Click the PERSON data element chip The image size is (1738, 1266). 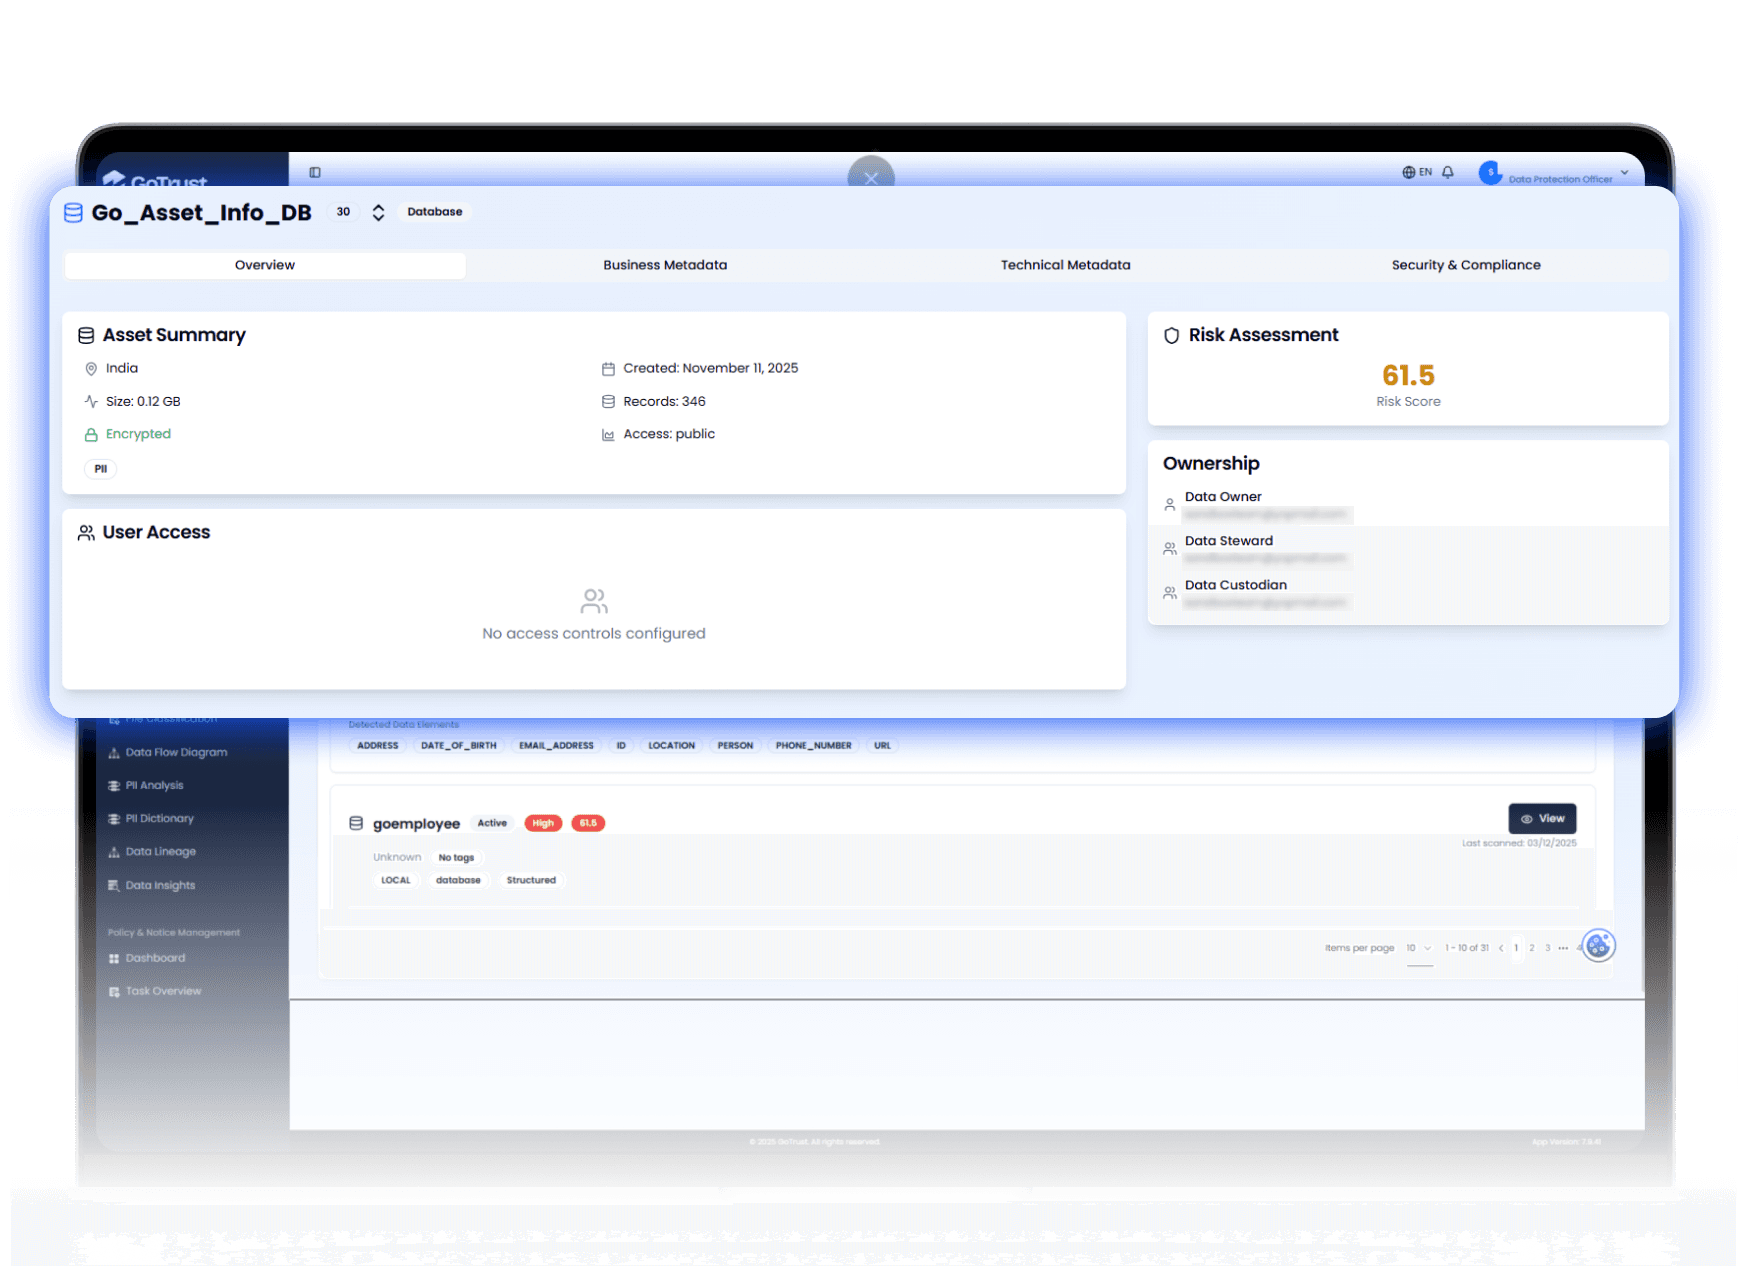click(735, 746)
